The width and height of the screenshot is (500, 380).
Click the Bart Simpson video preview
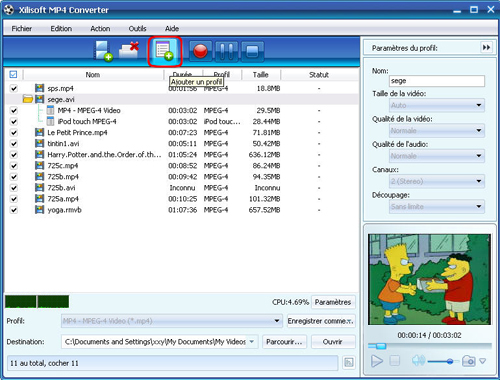pyautogui.click(x=429, y=279)
